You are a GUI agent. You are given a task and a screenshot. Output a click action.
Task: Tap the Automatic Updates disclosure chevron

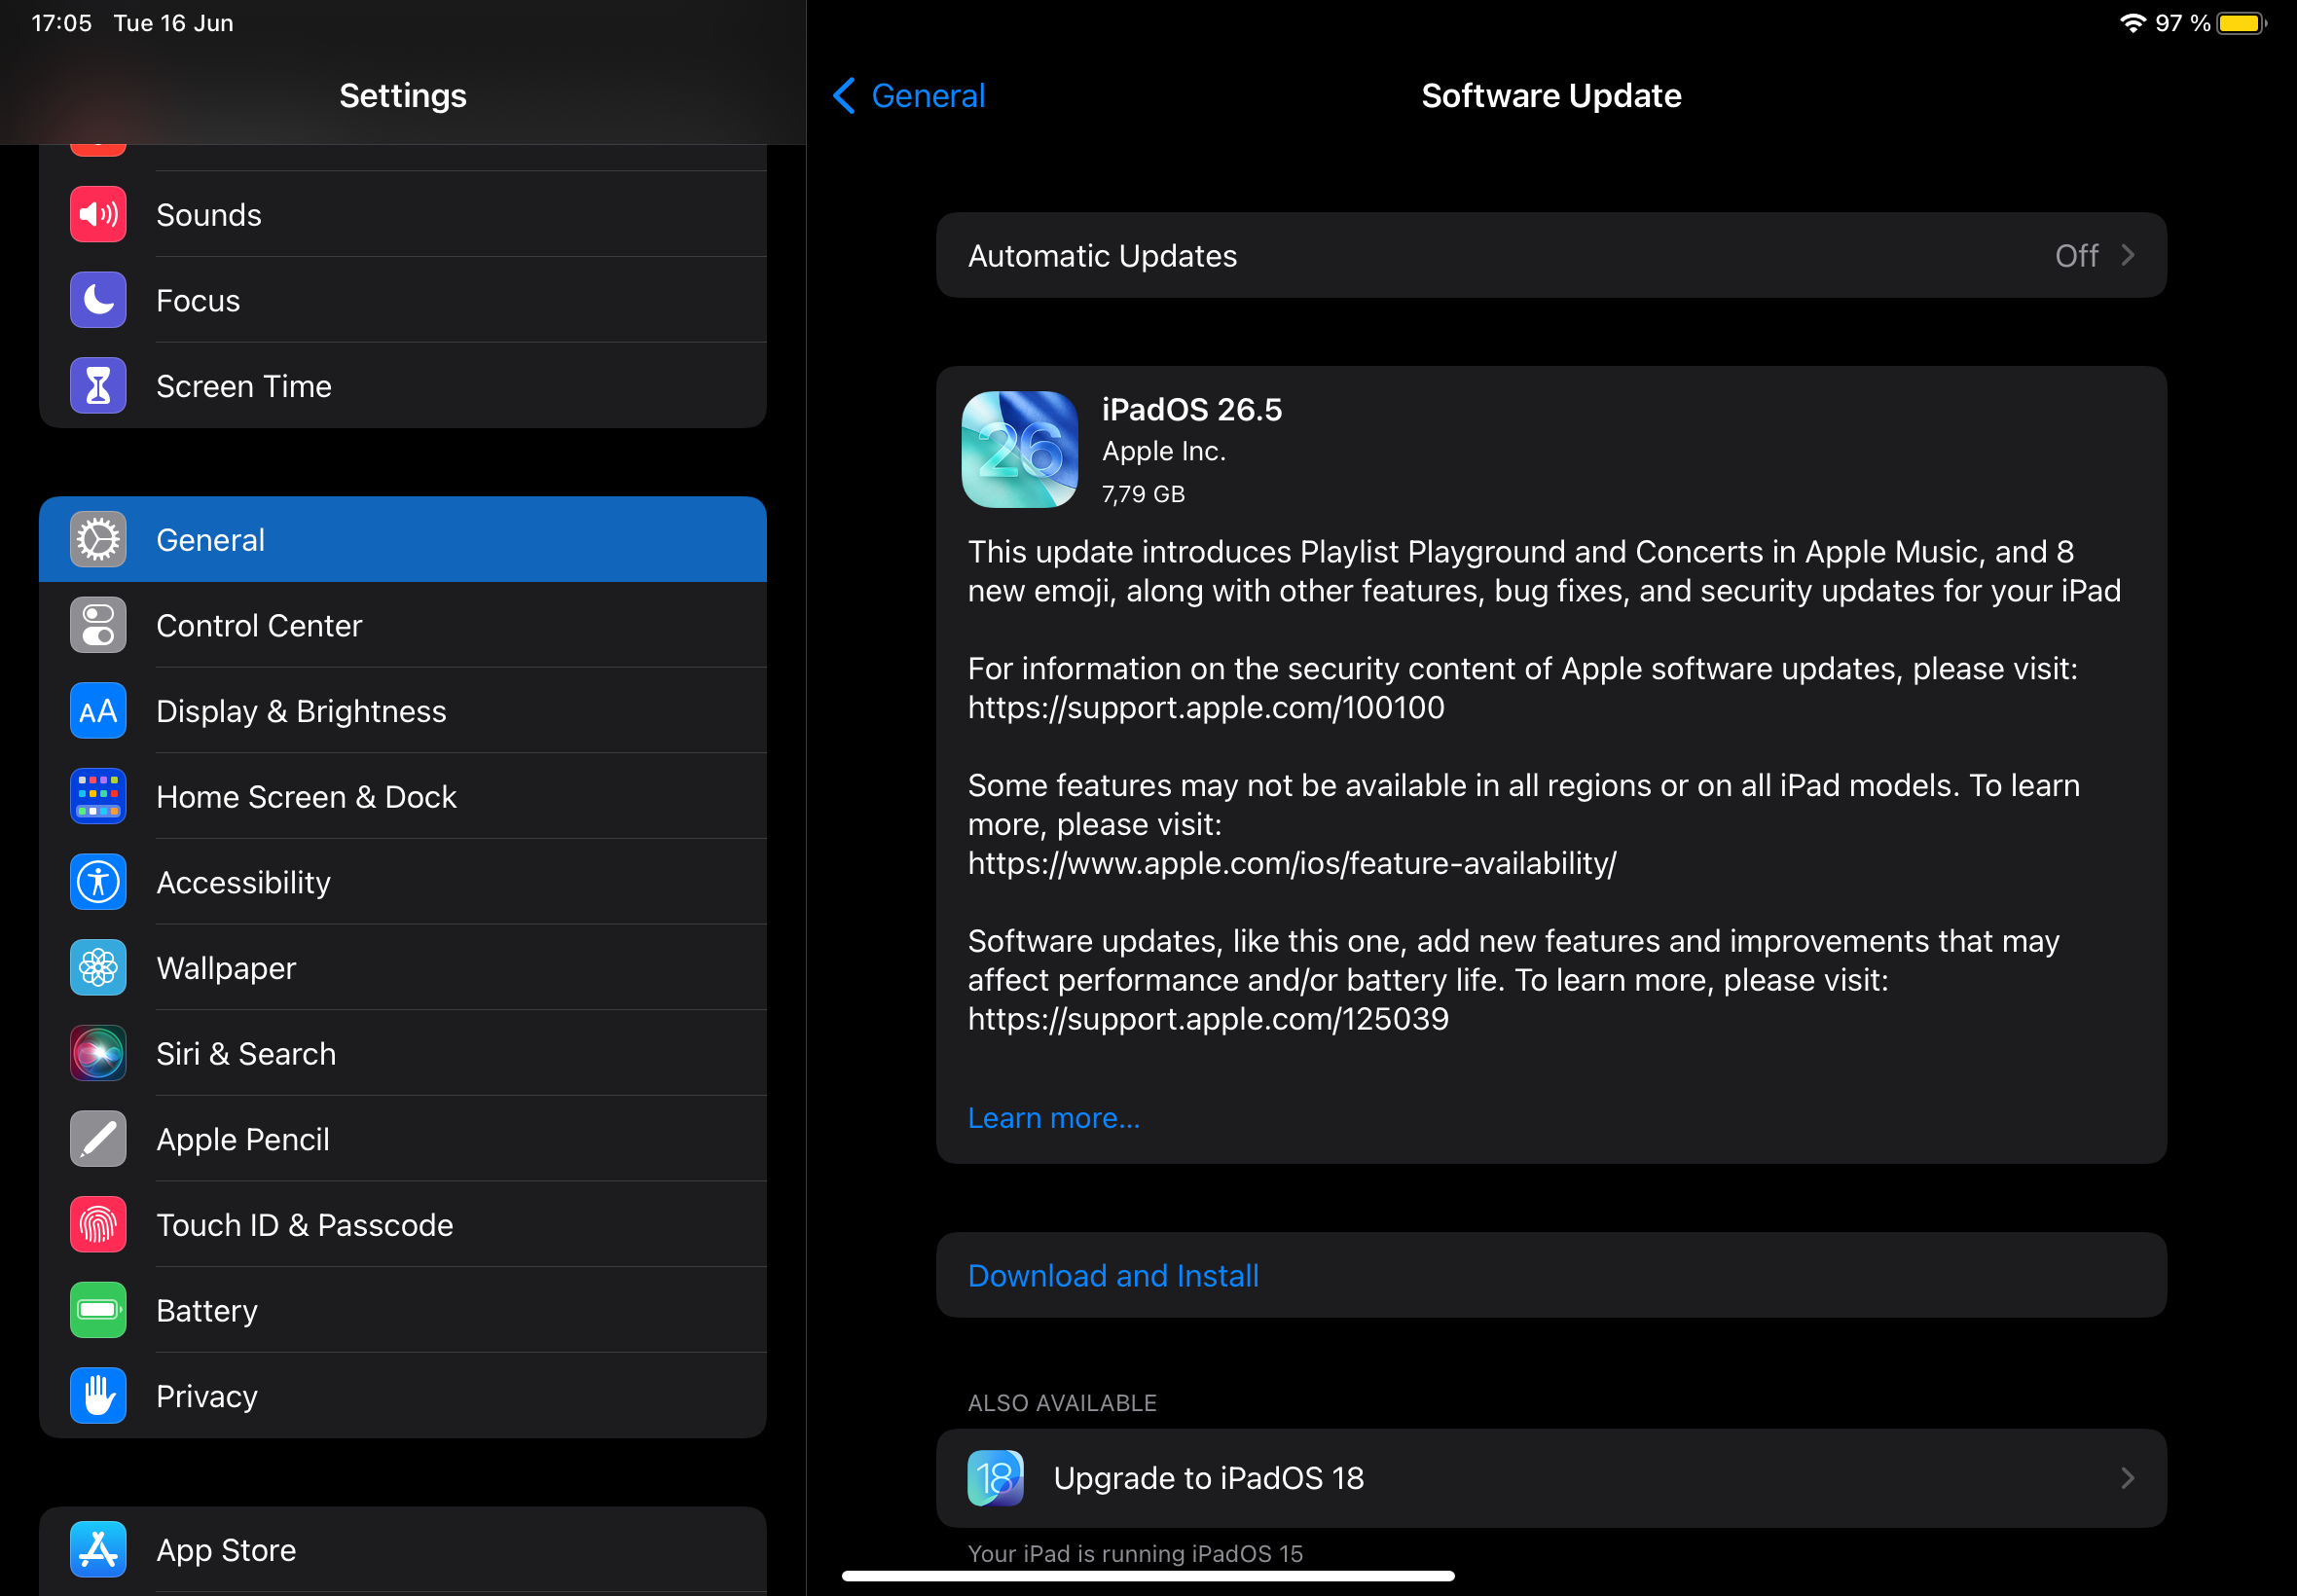point(2128,256)
